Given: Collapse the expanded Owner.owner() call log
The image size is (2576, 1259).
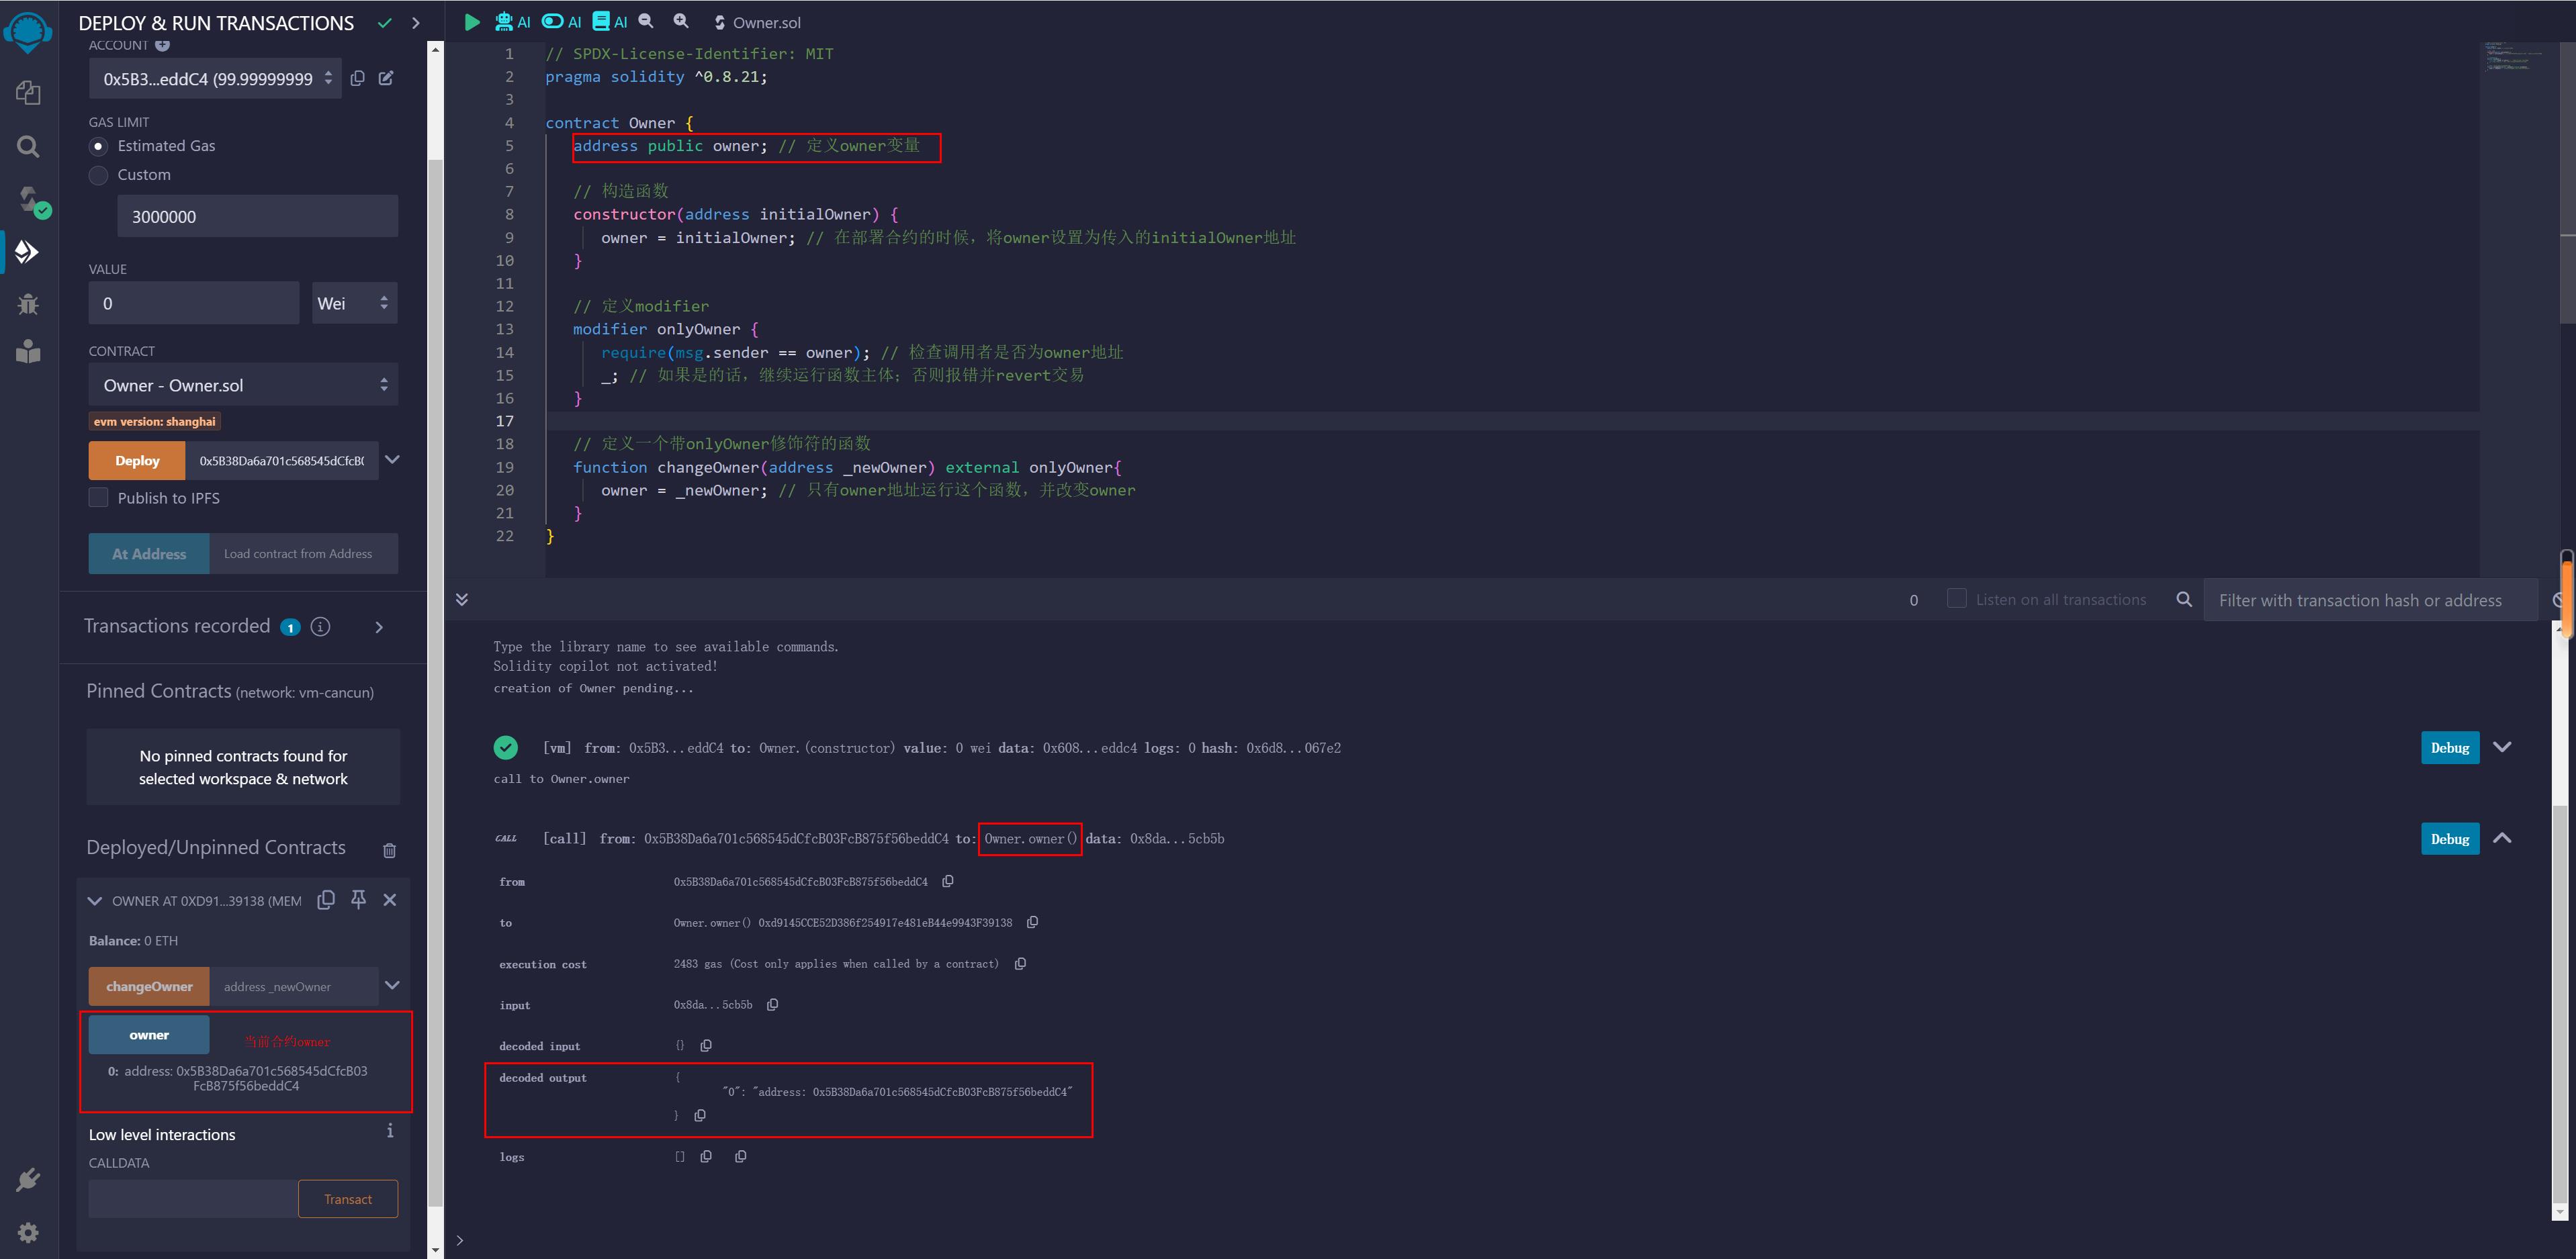Looking at the screenshot, I should 2502,838.
